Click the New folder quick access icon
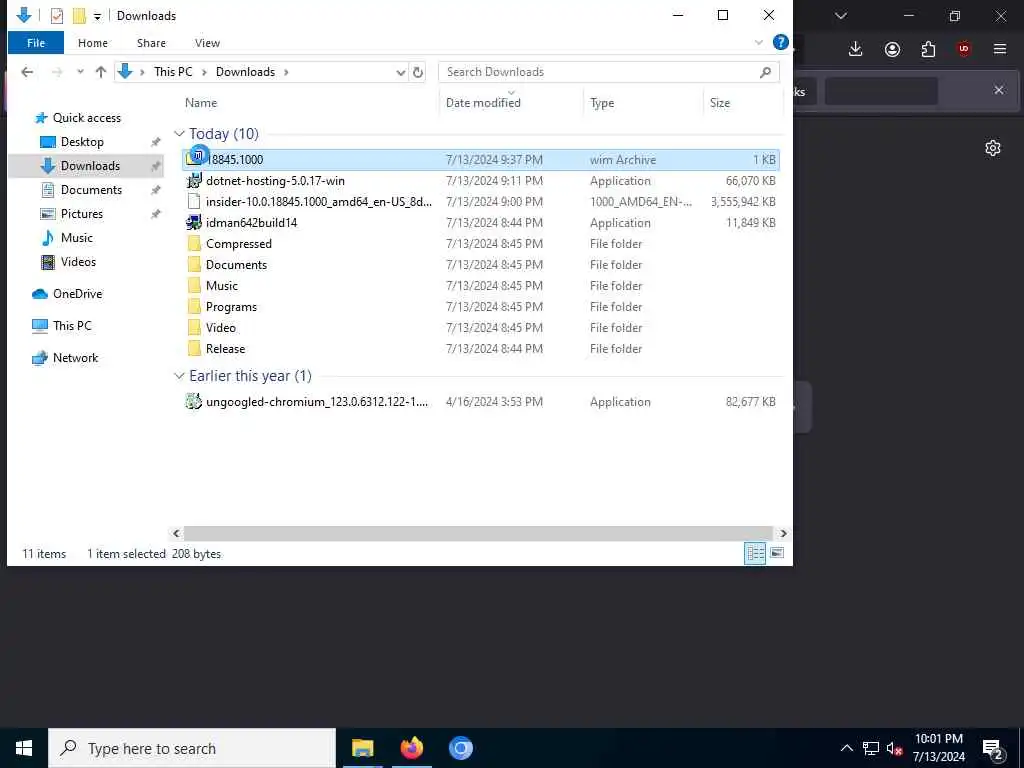 79,16
